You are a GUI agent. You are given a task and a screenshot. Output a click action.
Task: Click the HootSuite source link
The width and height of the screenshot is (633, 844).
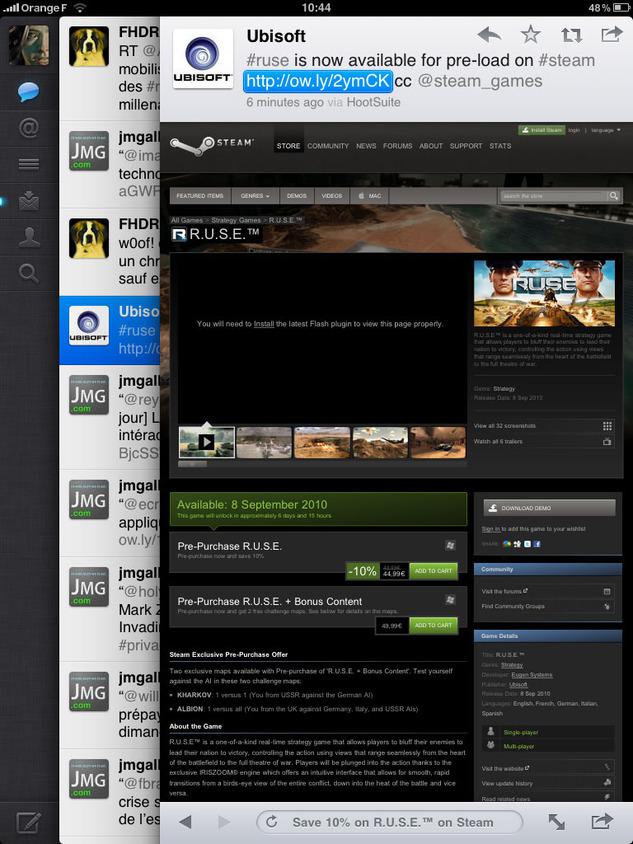[374, 102]
